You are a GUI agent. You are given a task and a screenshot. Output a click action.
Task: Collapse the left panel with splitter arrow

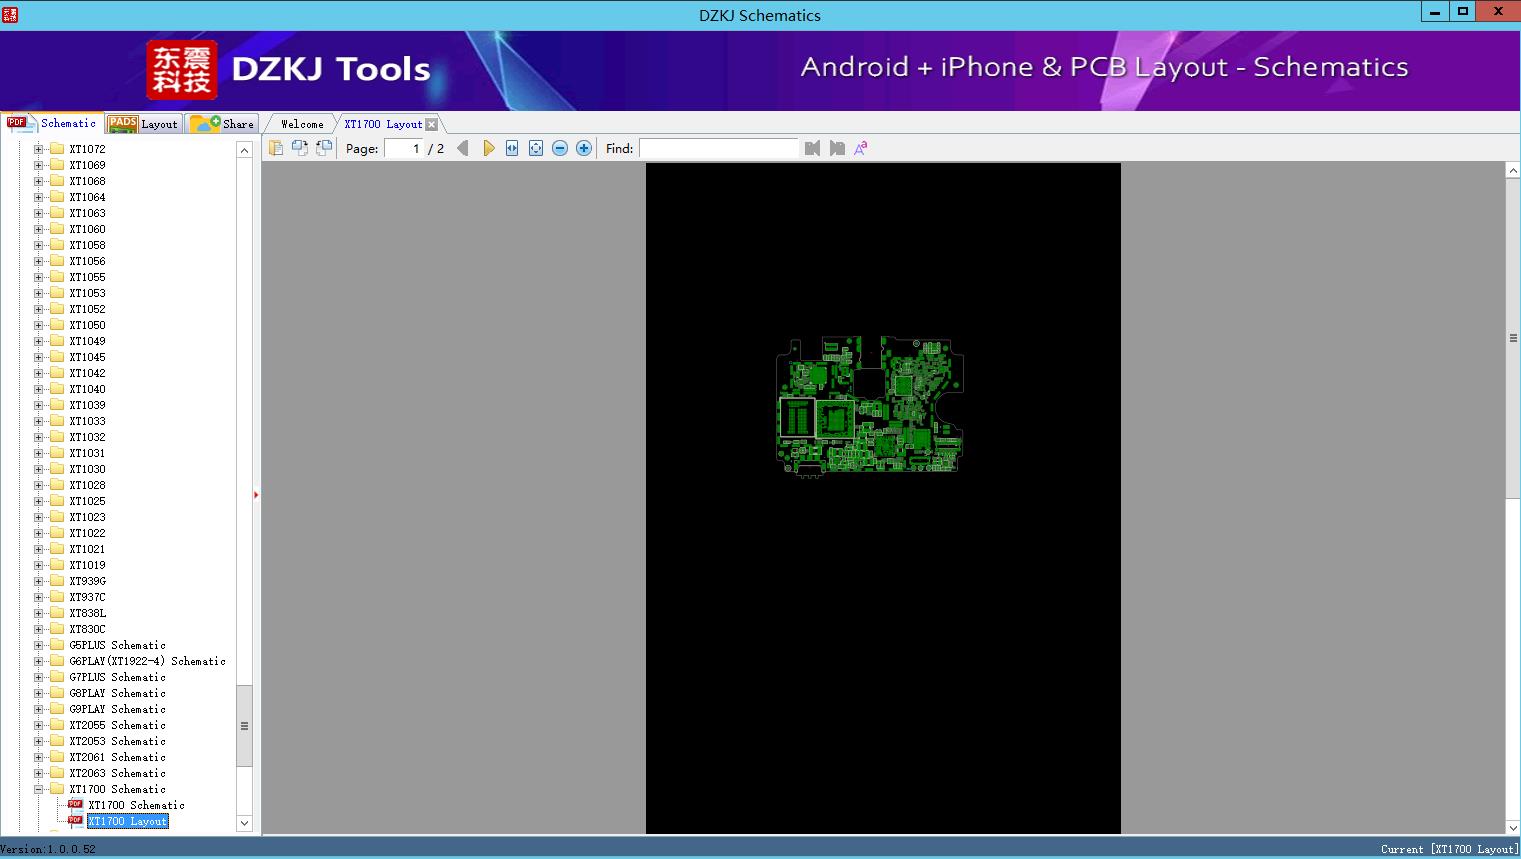coord(256,494)
